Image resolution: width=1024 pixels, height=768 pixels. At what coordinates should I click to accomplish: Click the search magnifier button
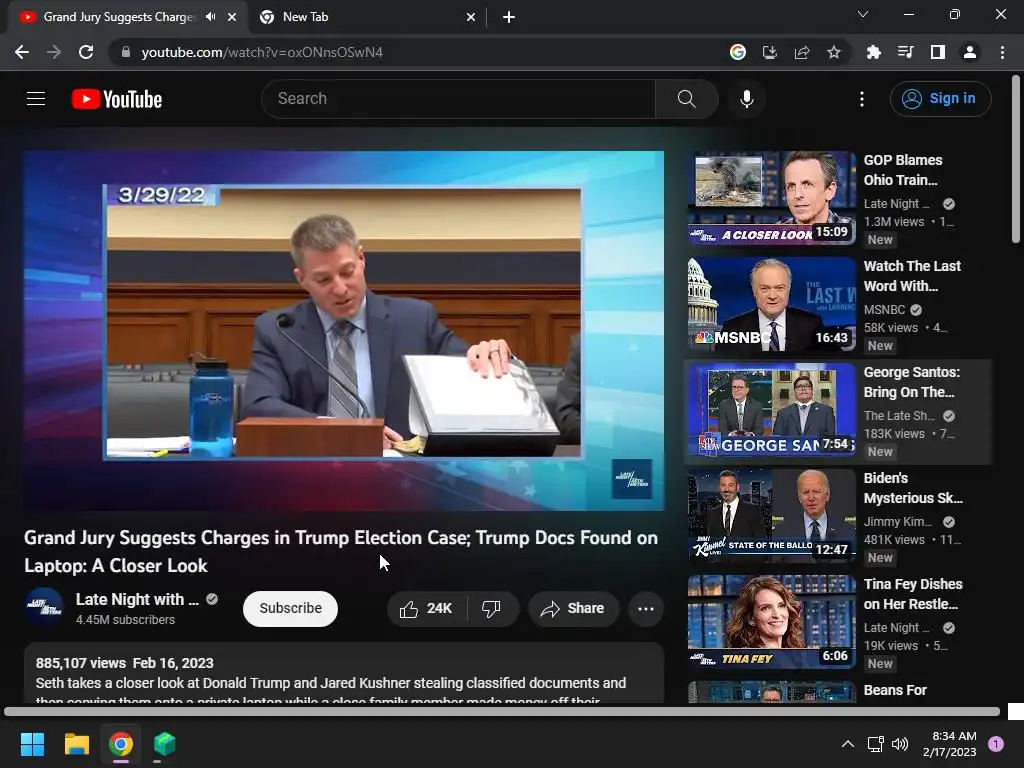[x=686, y=99]
